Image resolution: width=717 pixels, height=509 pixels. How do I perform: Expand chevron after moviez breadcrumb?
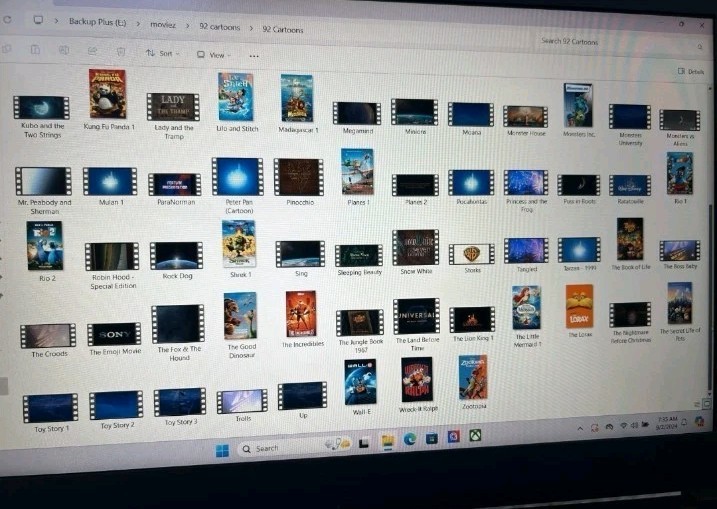point(187,26)
